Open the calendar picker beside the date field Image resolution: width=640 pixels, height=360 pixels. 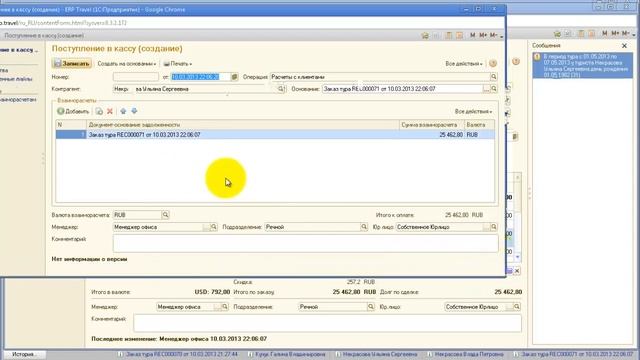tap(234, 77)
